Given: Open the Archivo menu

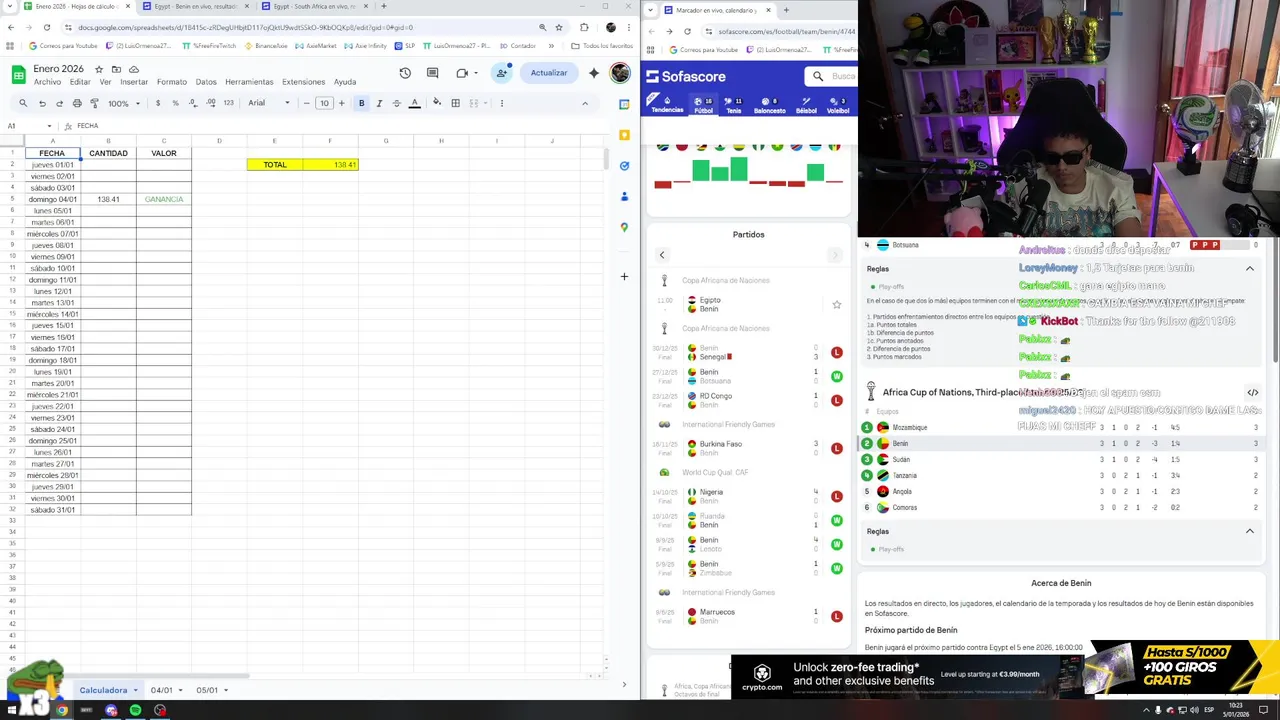Looking at the screenshot, I should click(x=47, y=82).
